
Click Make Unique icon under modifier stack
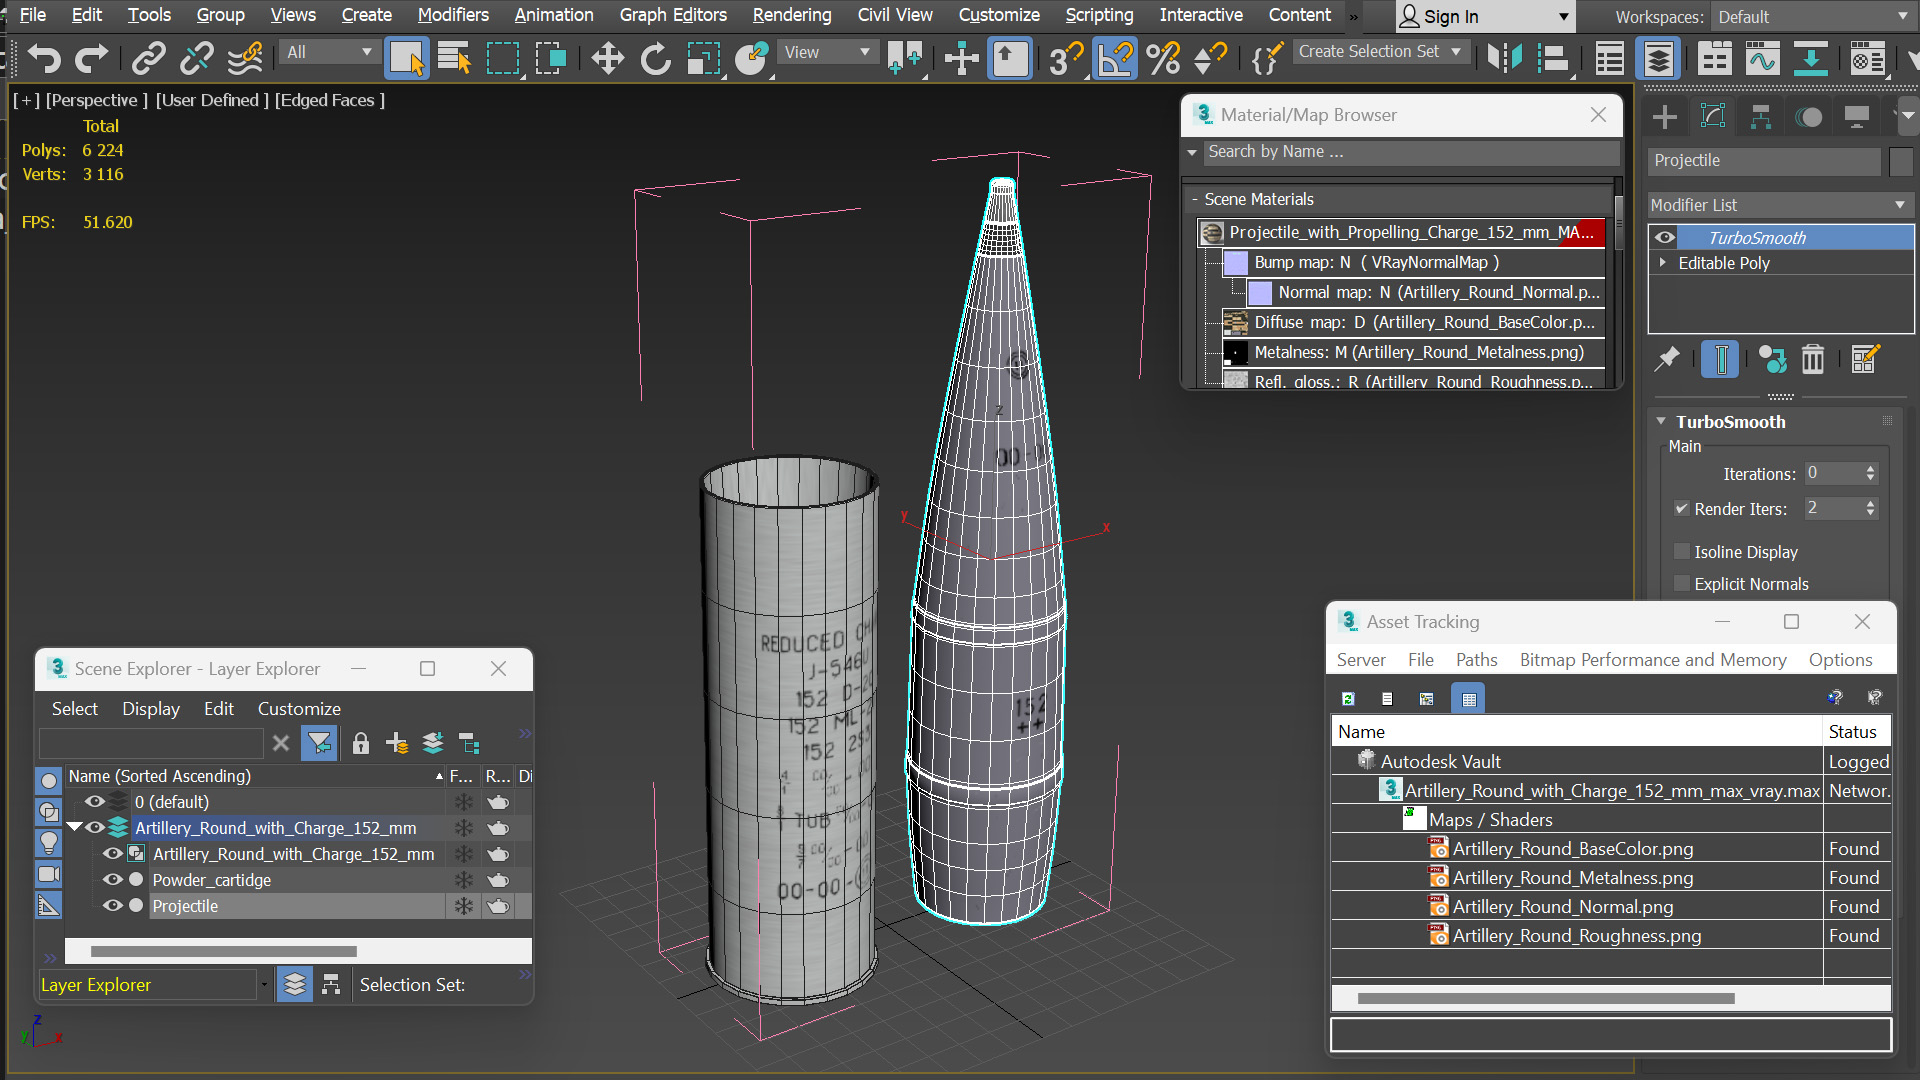click(1772, 359)
